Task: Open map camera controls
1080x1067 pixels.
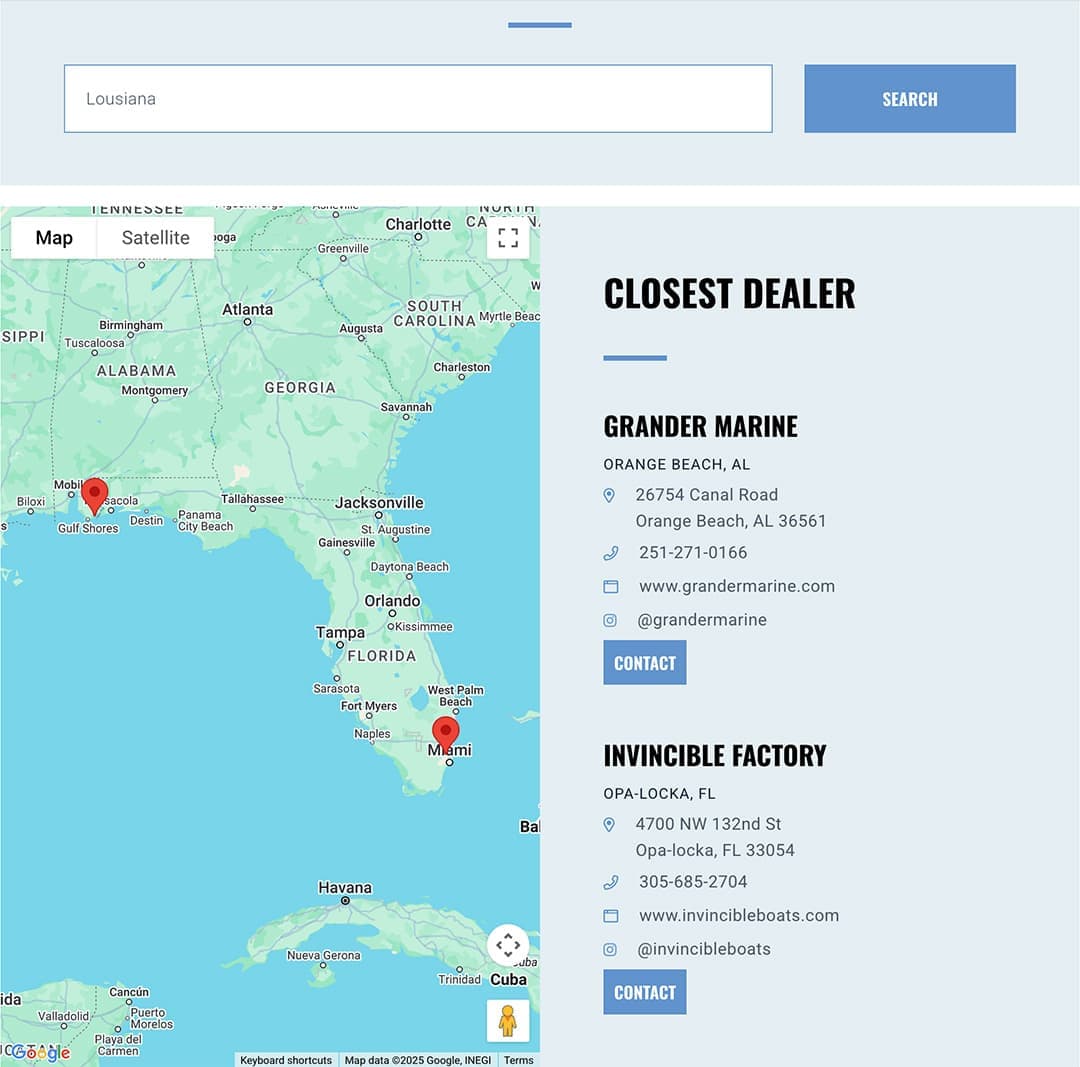Action: coord(508,944)
